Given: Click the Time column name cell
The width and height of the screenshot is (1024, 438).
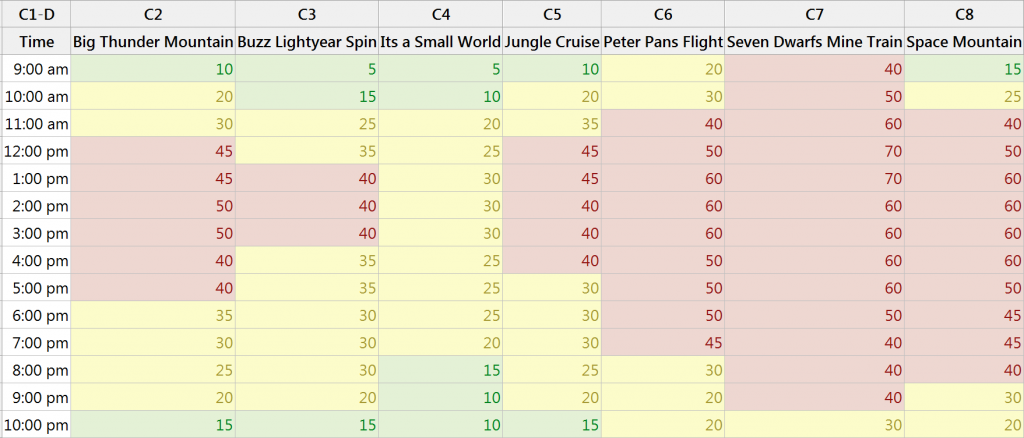Looking at the screenshot, I should coord(36,42).
